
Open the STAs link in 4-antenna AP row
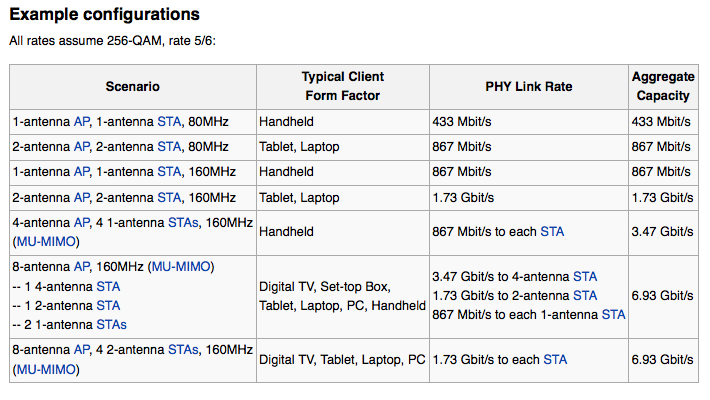tap(183, 222)
